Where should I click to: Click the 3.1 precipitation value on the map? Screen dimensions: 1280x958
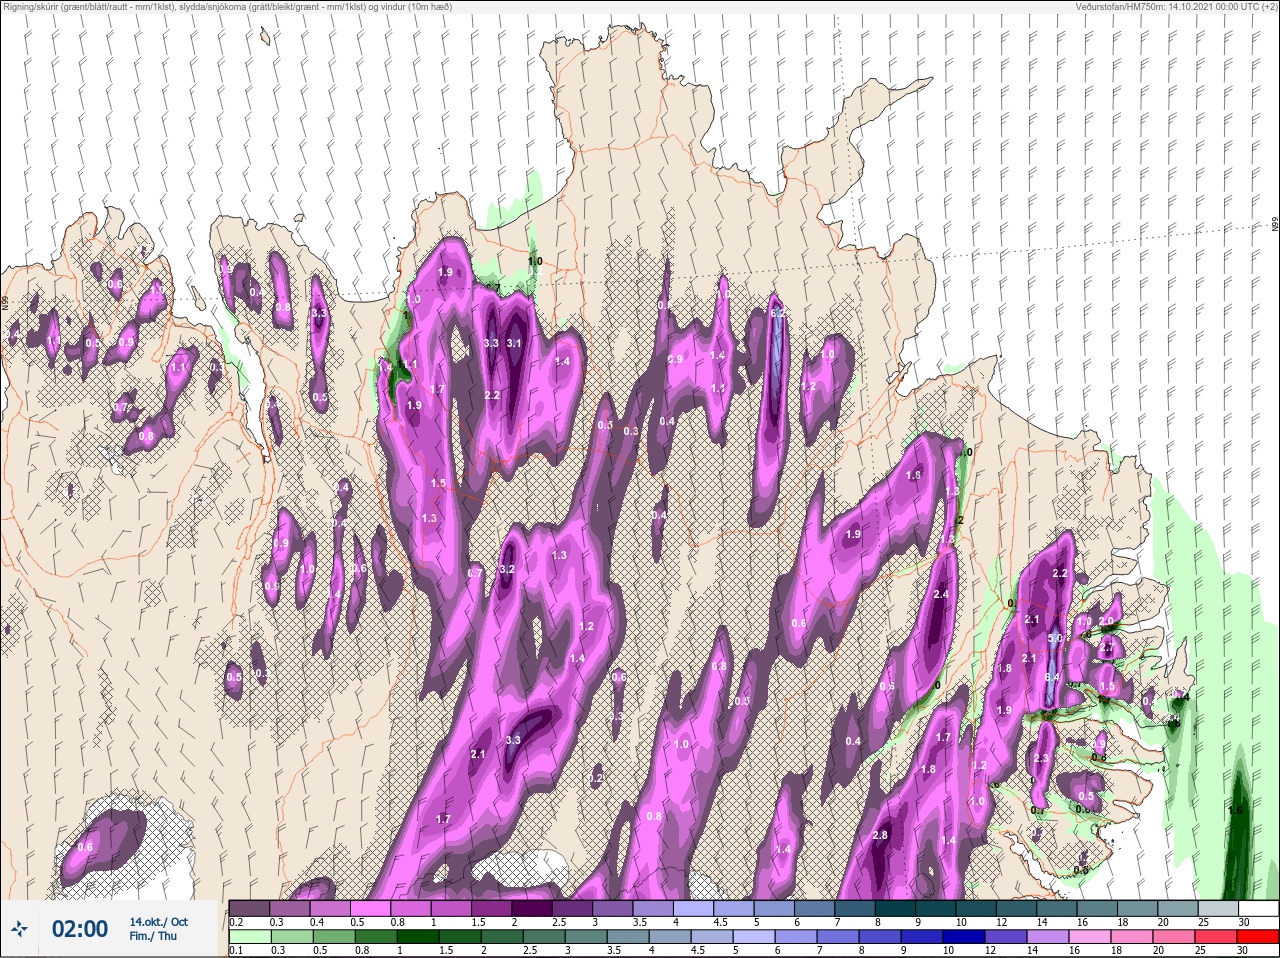[x=514, y=343]
